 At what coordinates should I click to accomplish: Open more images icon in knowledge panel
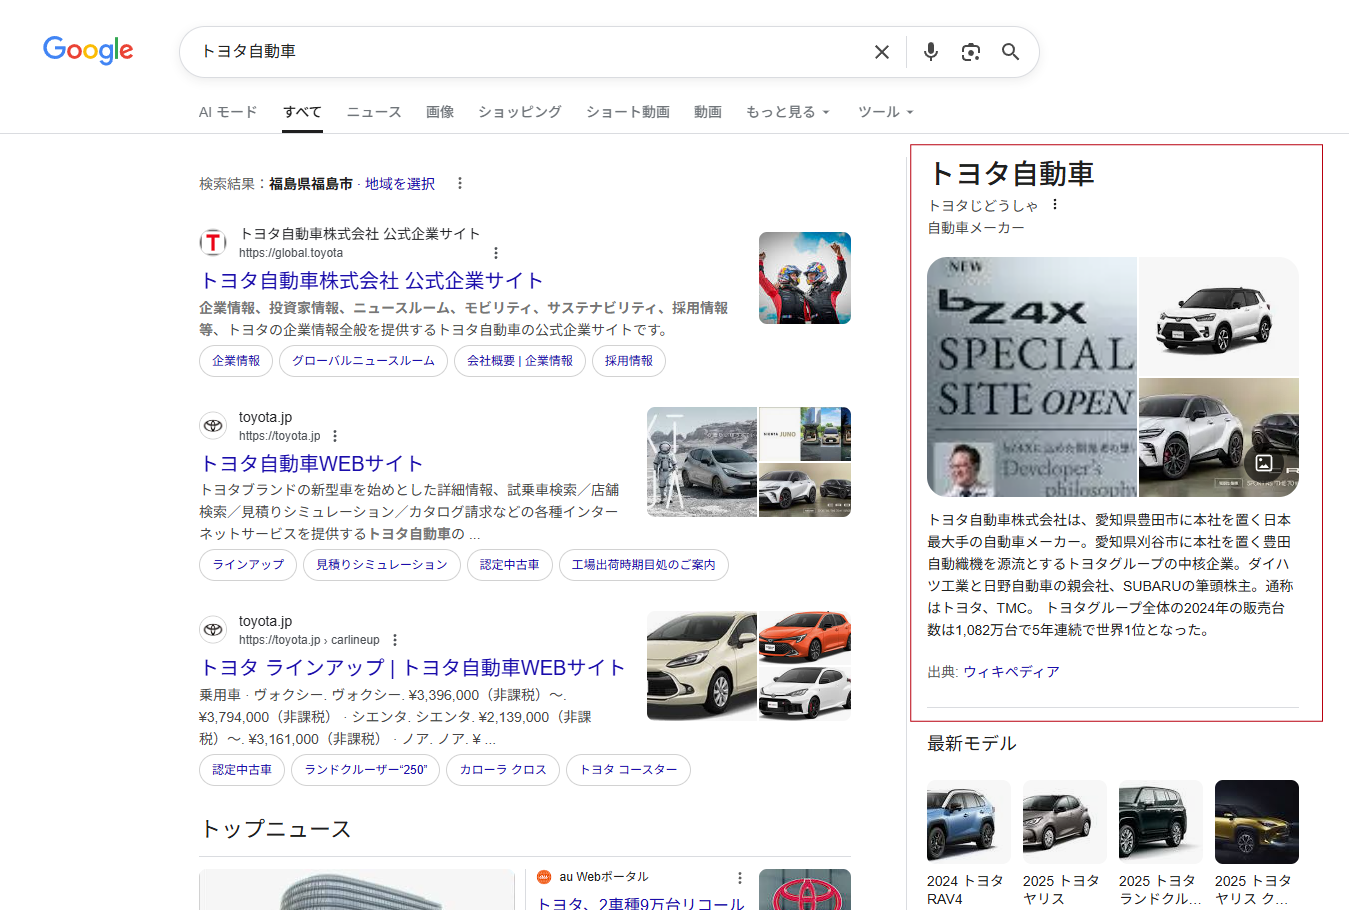[x=1264, y=462]
